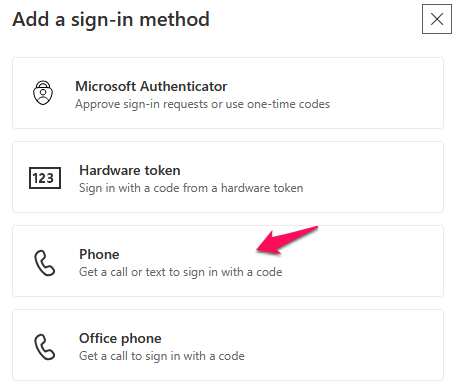This screenshot has width=462, height=386.
Task: Click 'Get a call to sign in with a code'
Action: (x=162, y=356)
